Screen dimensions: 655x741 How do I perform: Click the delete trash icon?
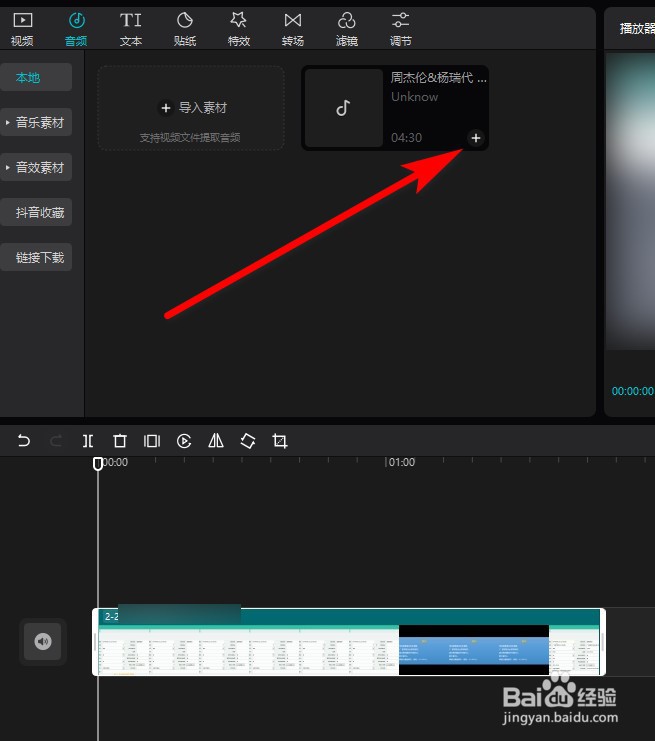[120, 441]
